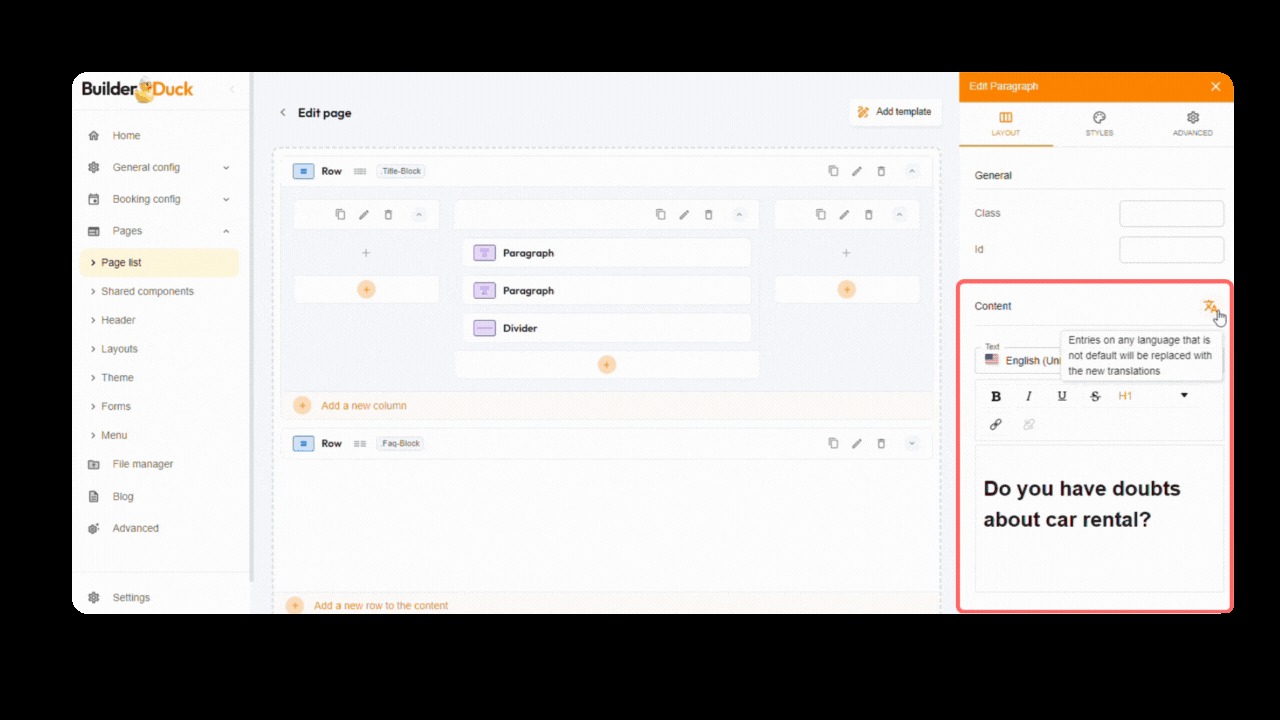Collapse the Title-Block row
The width and height of the screenshot is (1280, 720).
[x=911, y=171]
